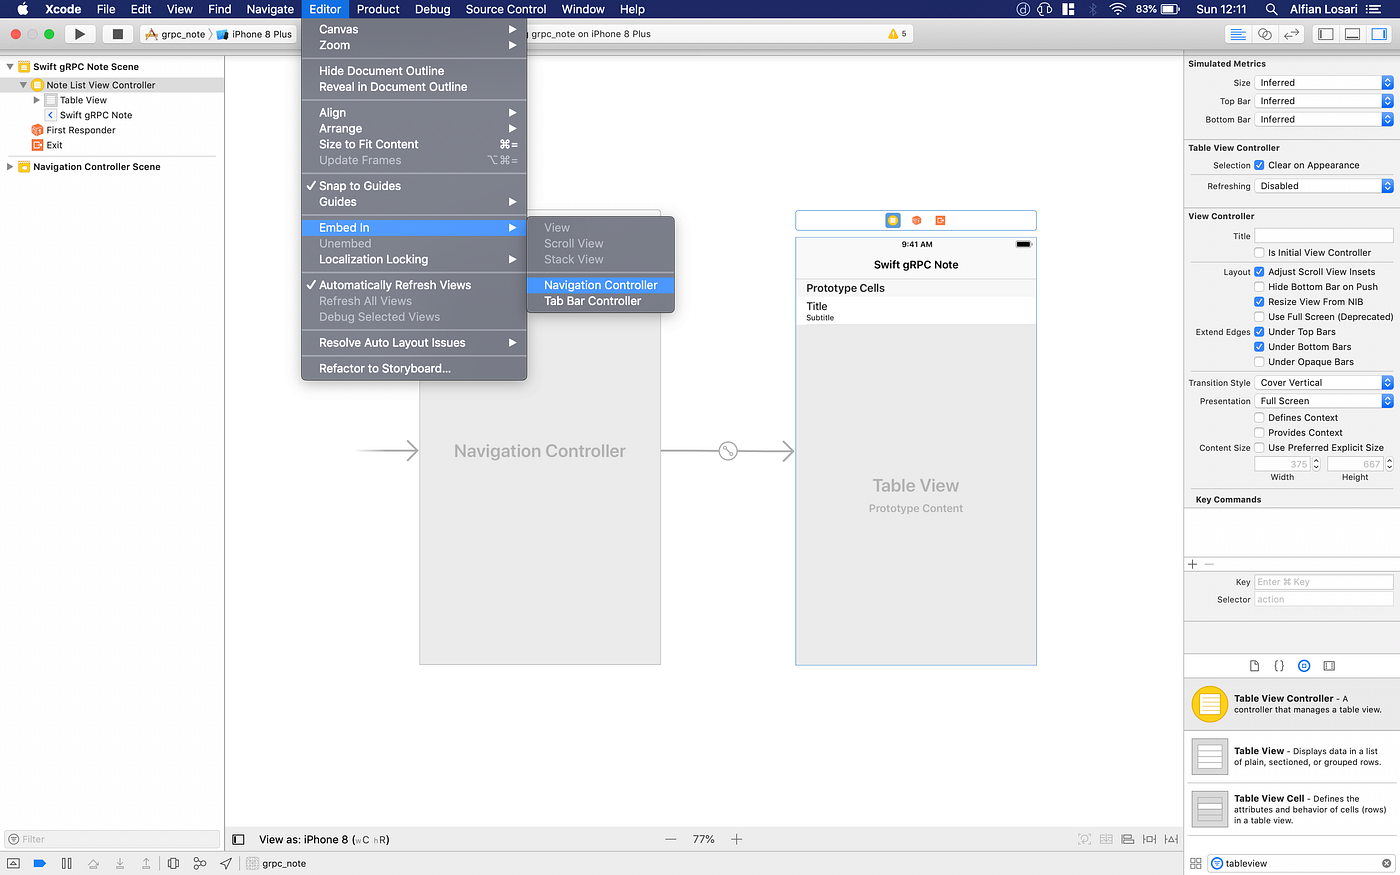Show the Attributes inspector target icon
Image resolution: width=1400 pixels, height=875 pixels.
[x=1304, y=665]
